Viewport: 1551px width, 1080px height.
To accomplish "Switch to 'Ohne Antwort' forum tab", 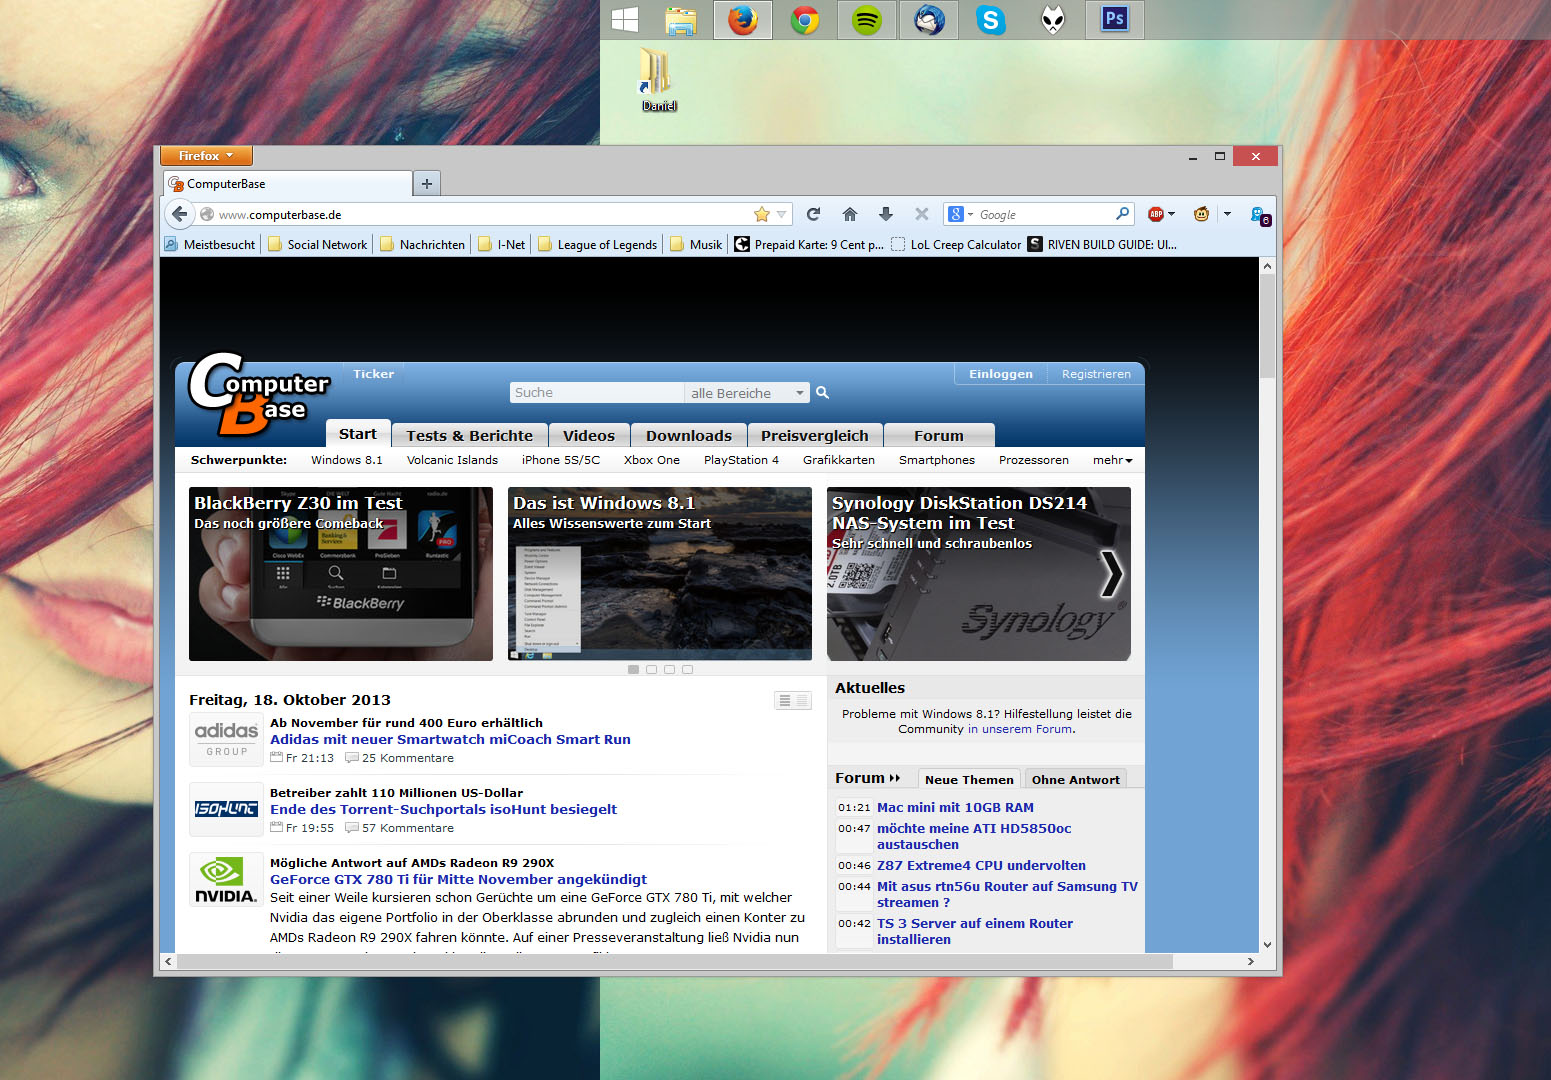I will coord(1075,780).
